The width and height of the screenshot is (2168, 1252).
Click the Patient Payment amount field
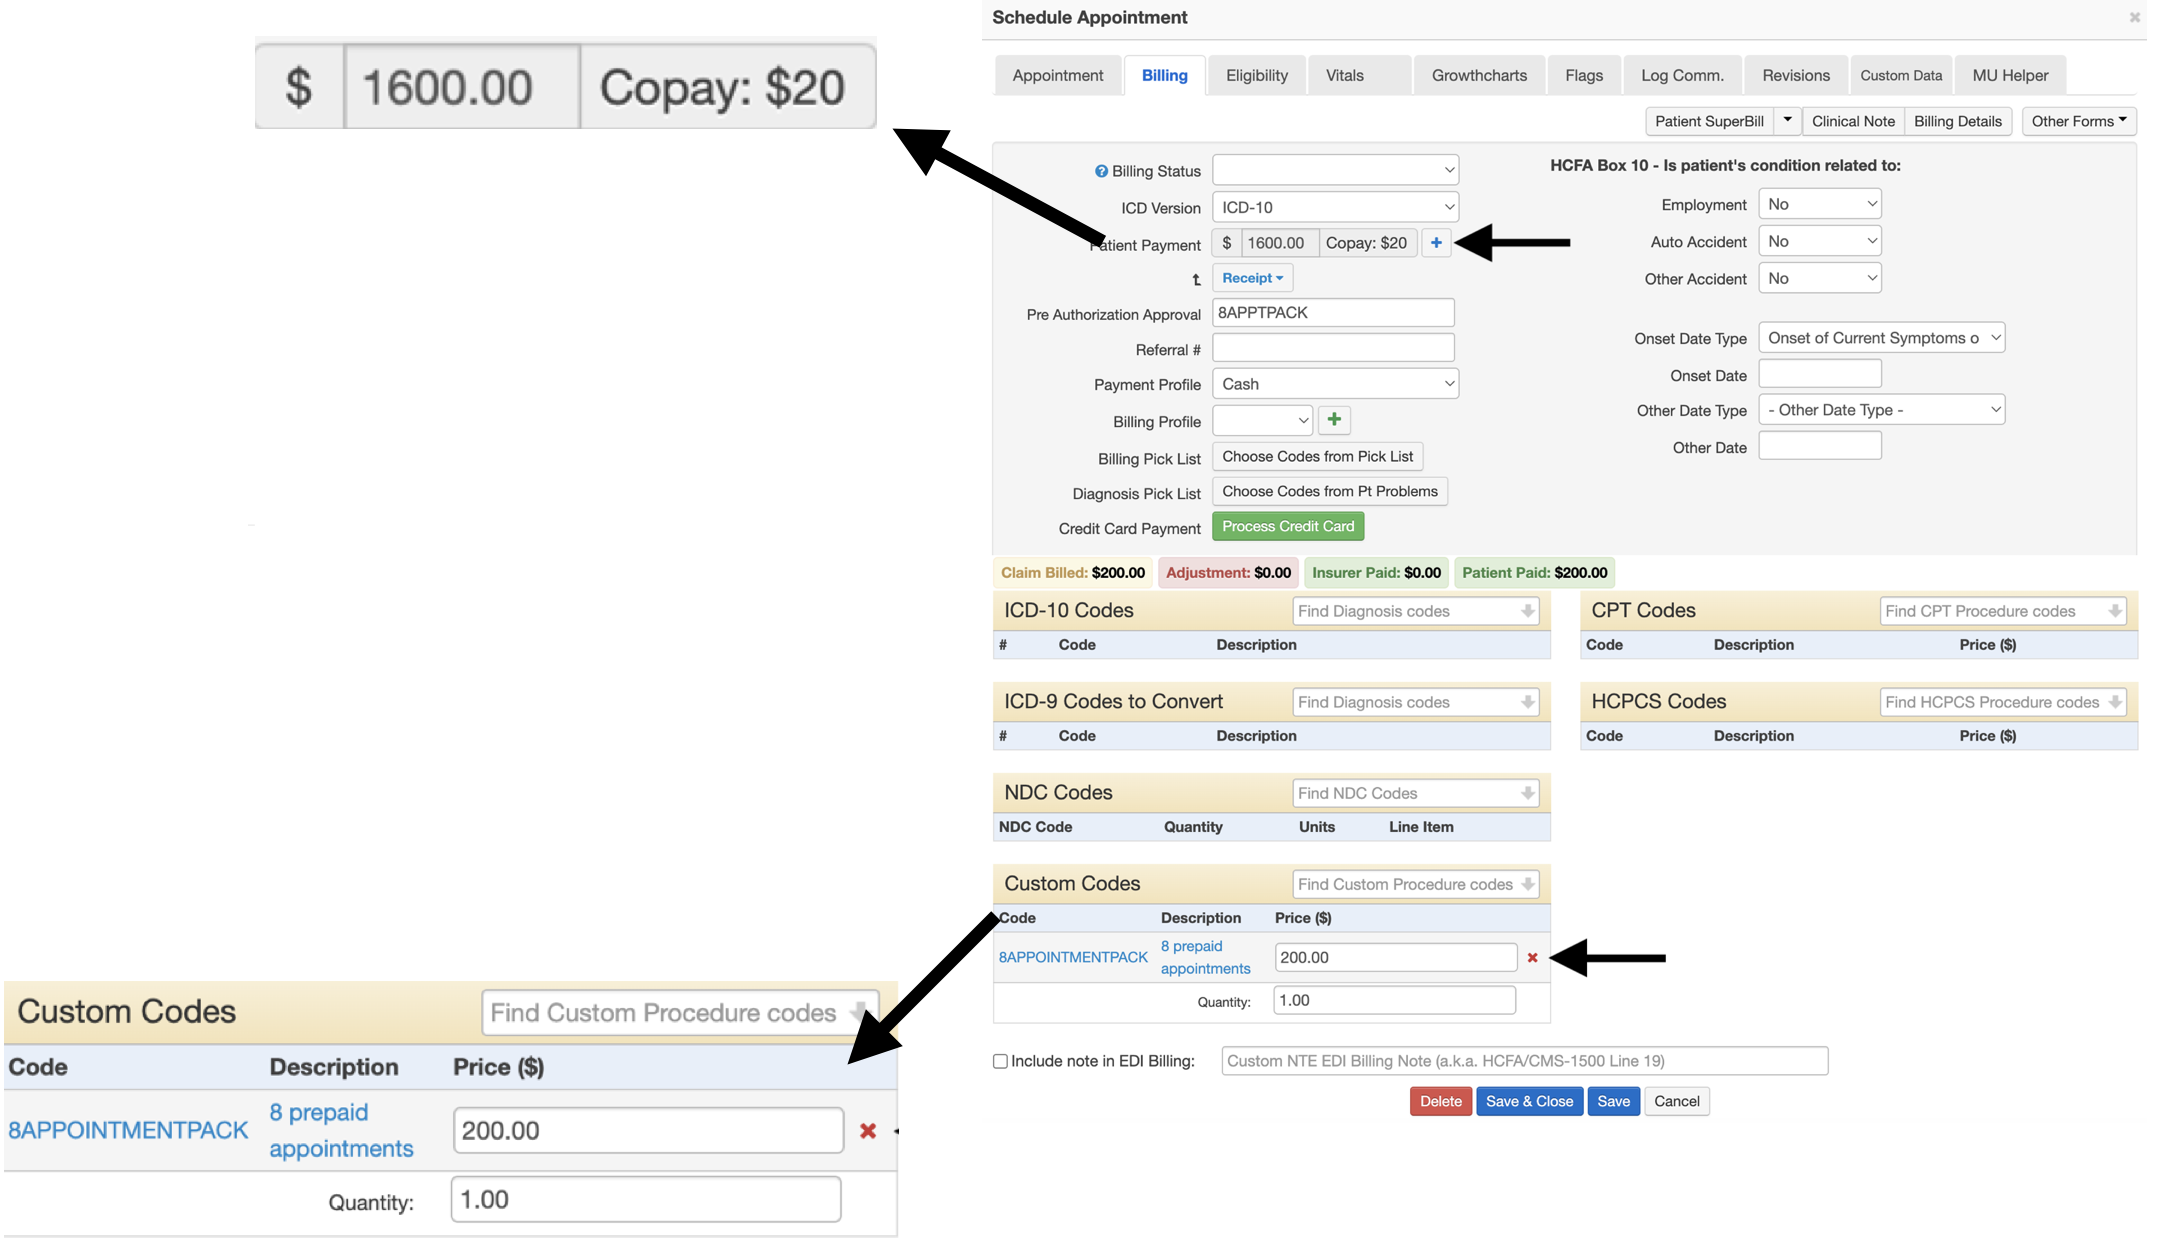(x=1280, y=243)
